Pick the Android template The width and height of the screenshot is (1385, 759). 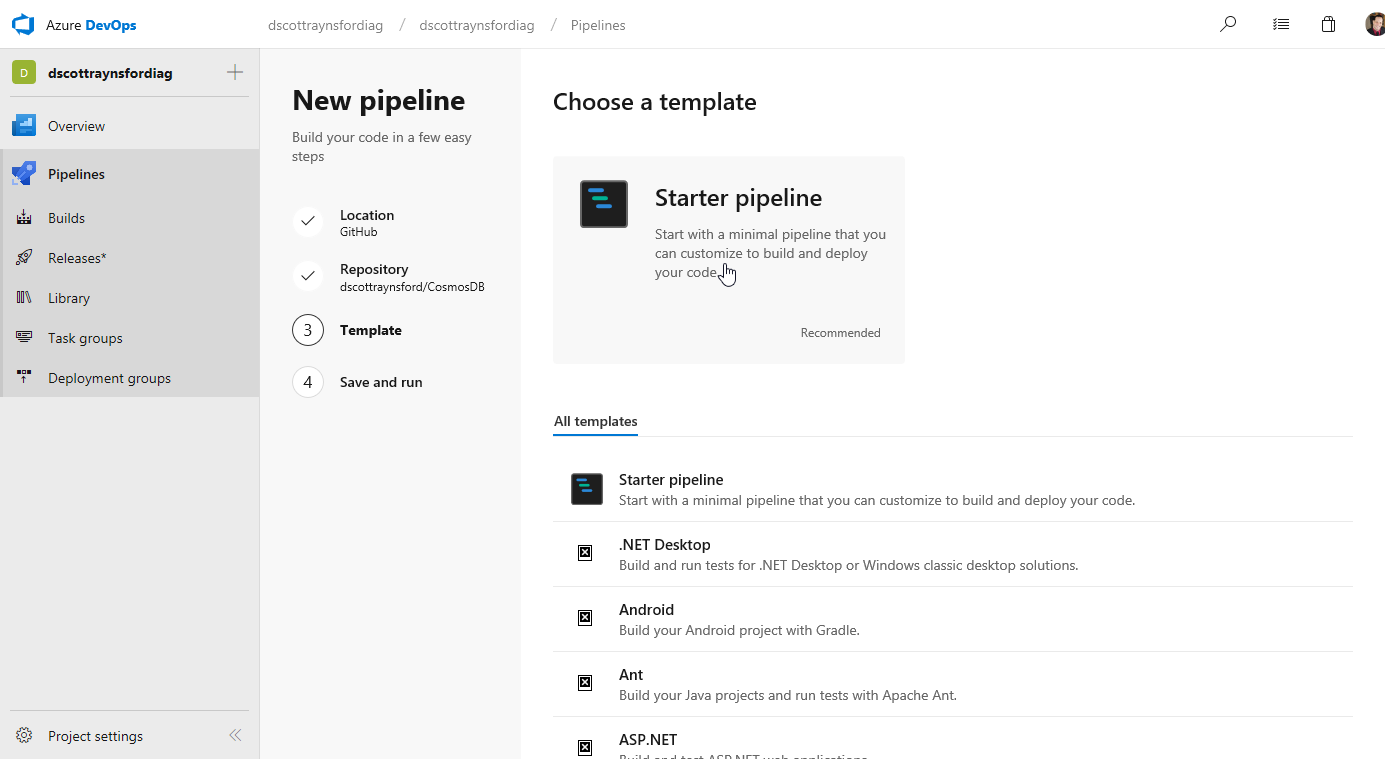[x=646, y=610]
